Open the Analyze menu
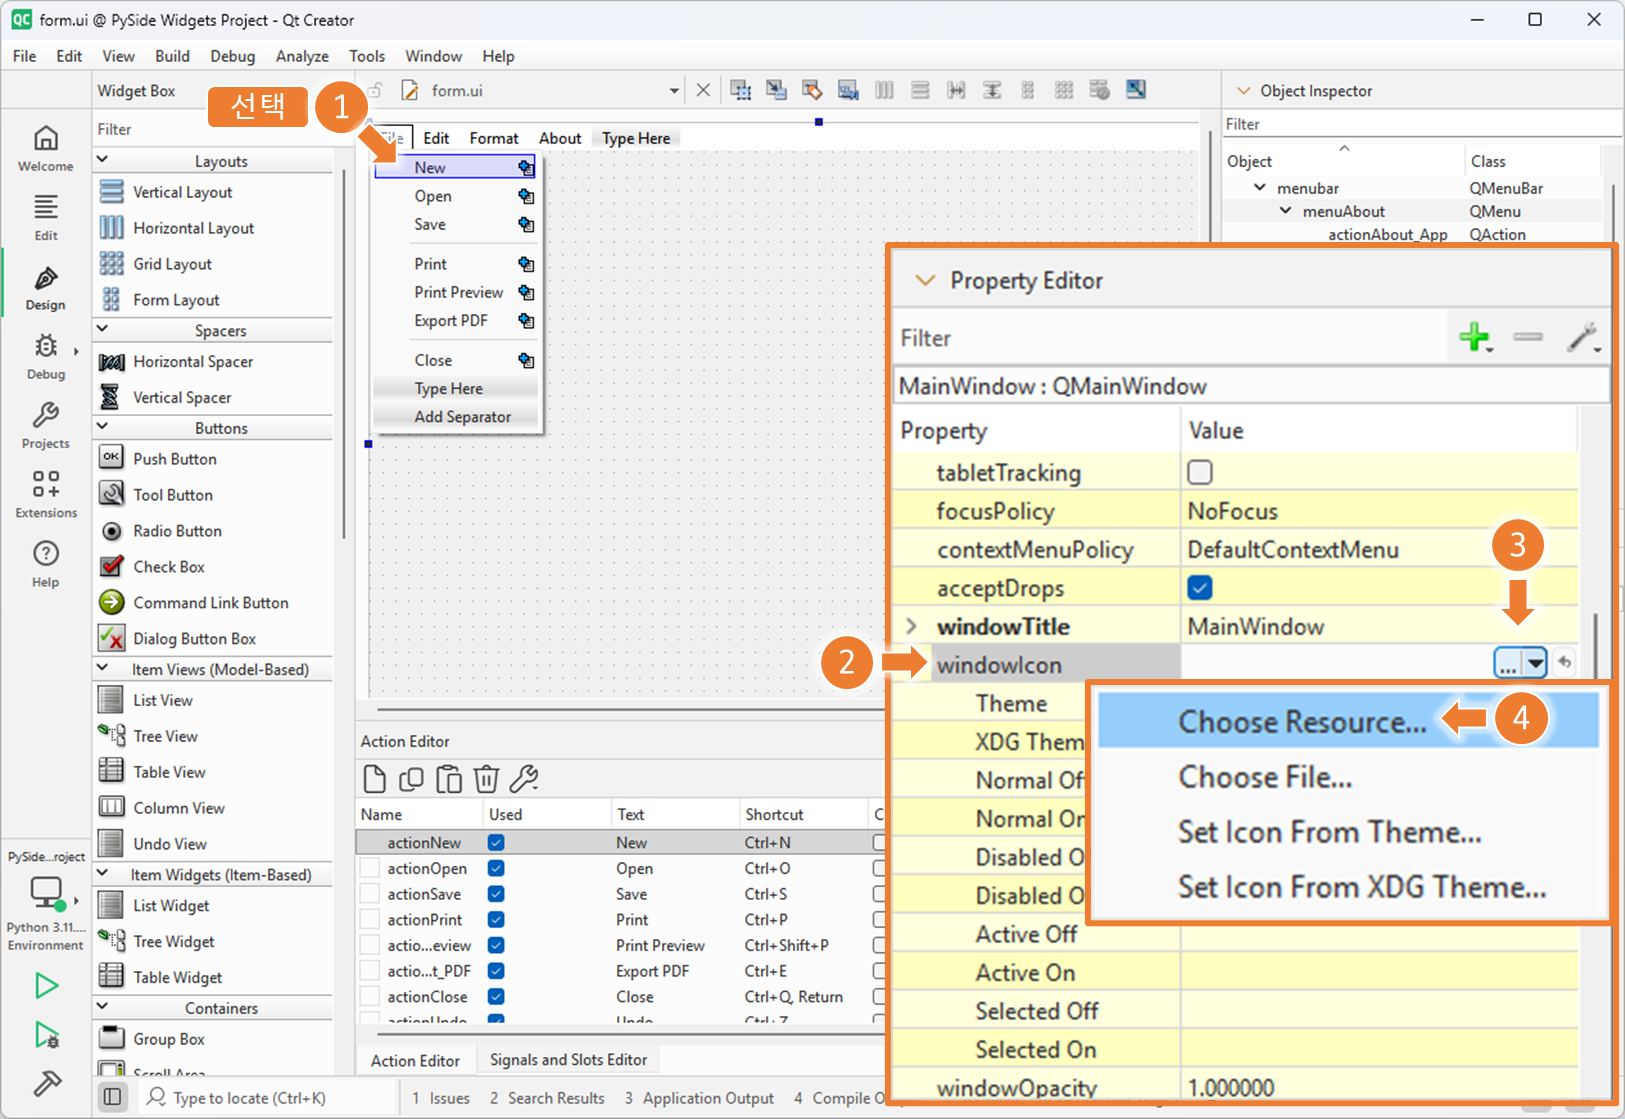The height and width of the screenshot is (1119, 1625). [302, 56]
